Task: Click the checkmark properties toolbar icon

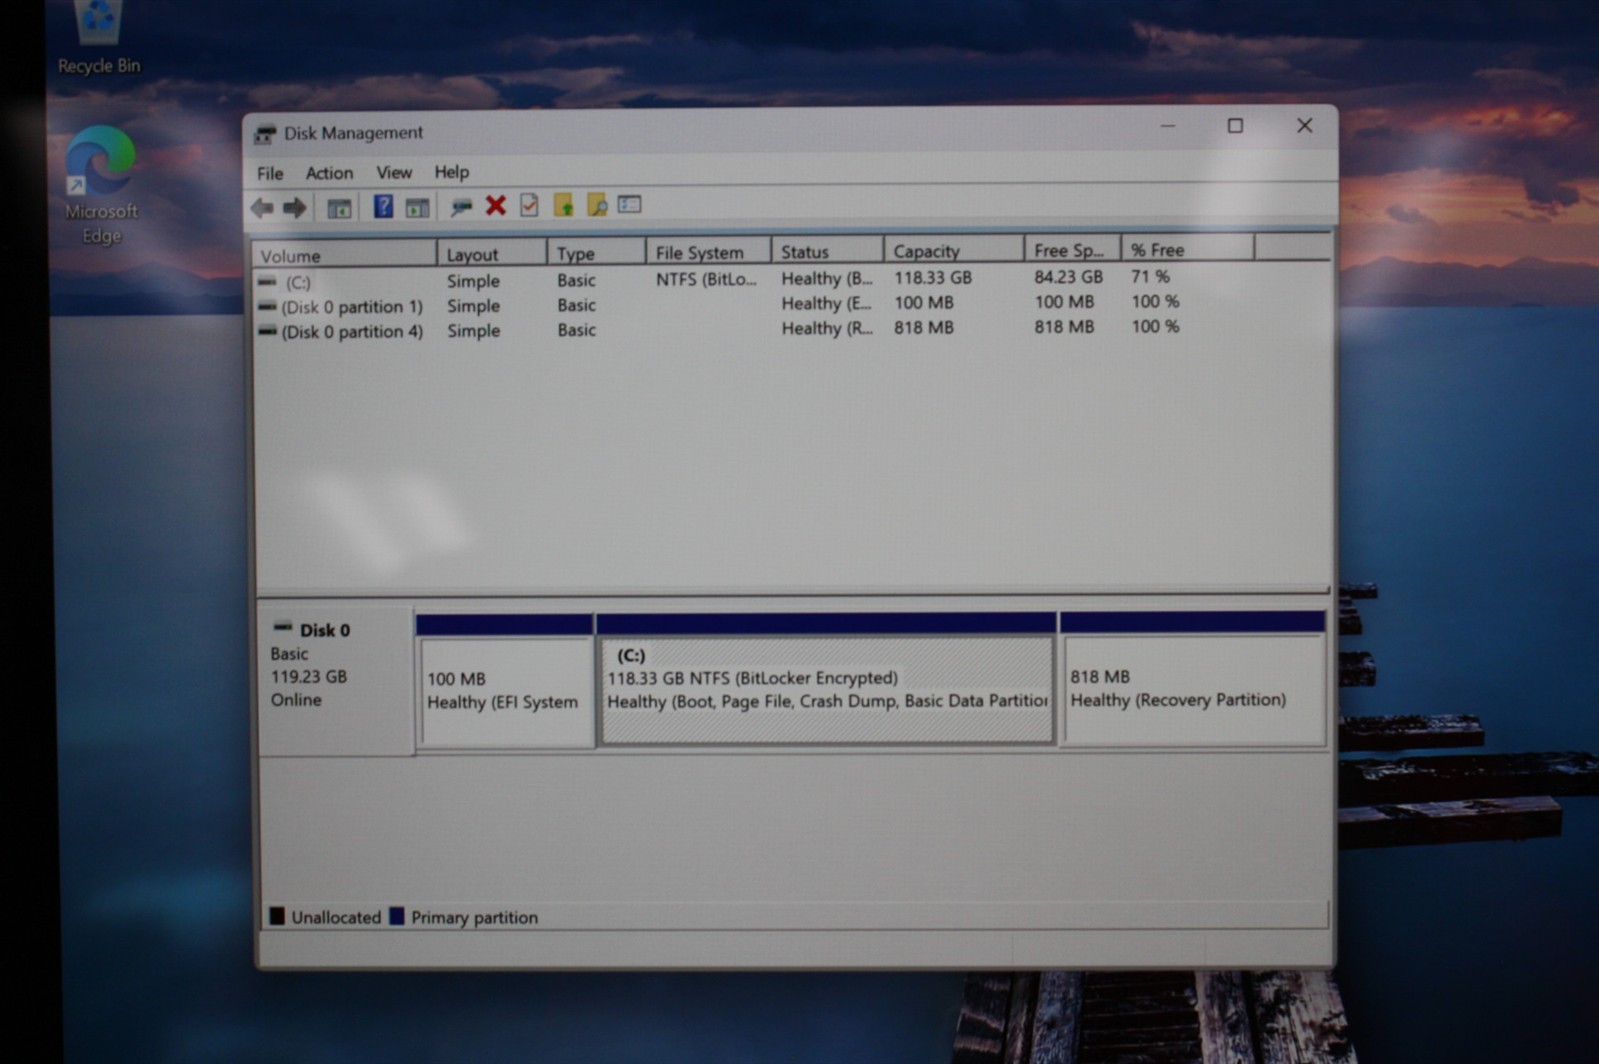Action: [529, 205]
